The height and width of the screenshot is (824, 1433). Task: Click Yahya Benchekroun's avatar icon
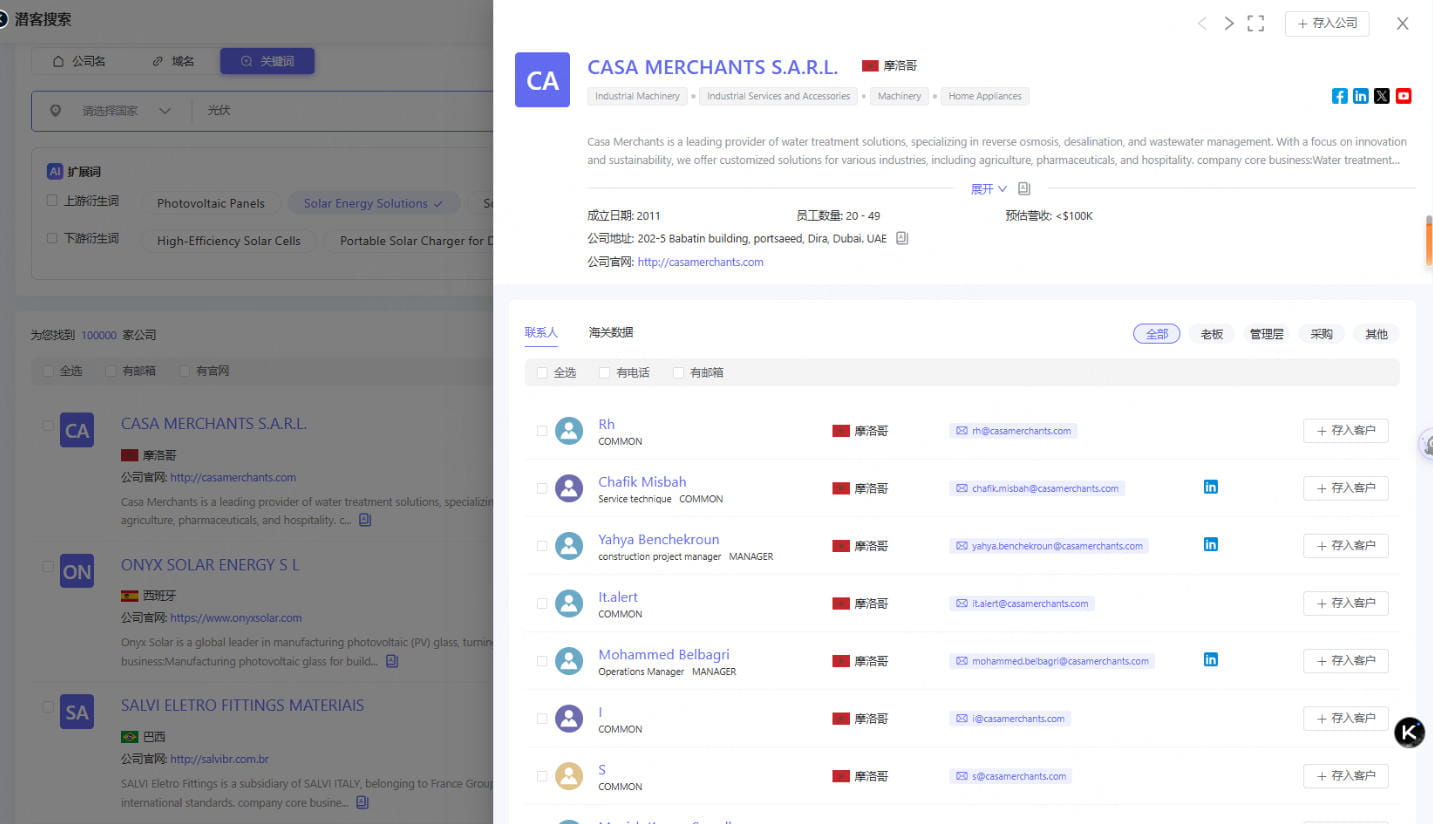click(x=569, y=546)
